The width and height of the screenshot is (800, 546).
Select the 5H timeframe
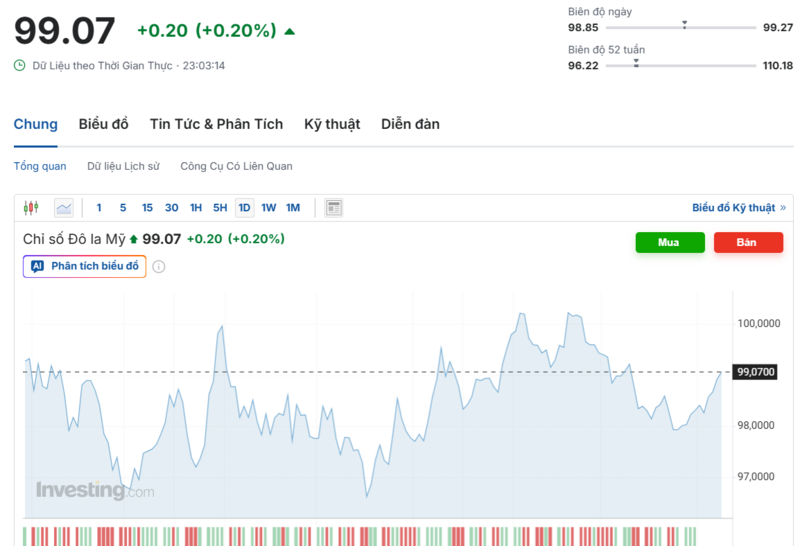(220, 208)
